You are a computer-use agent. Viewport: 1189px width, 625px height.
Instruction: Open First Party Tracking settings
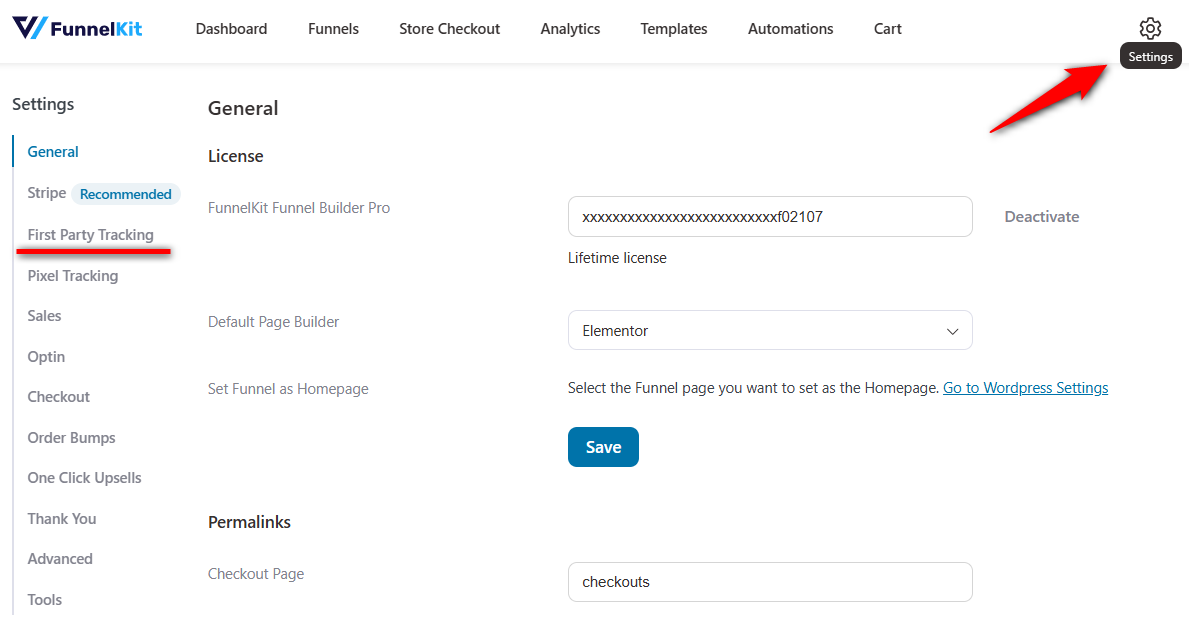click(90, 234)
